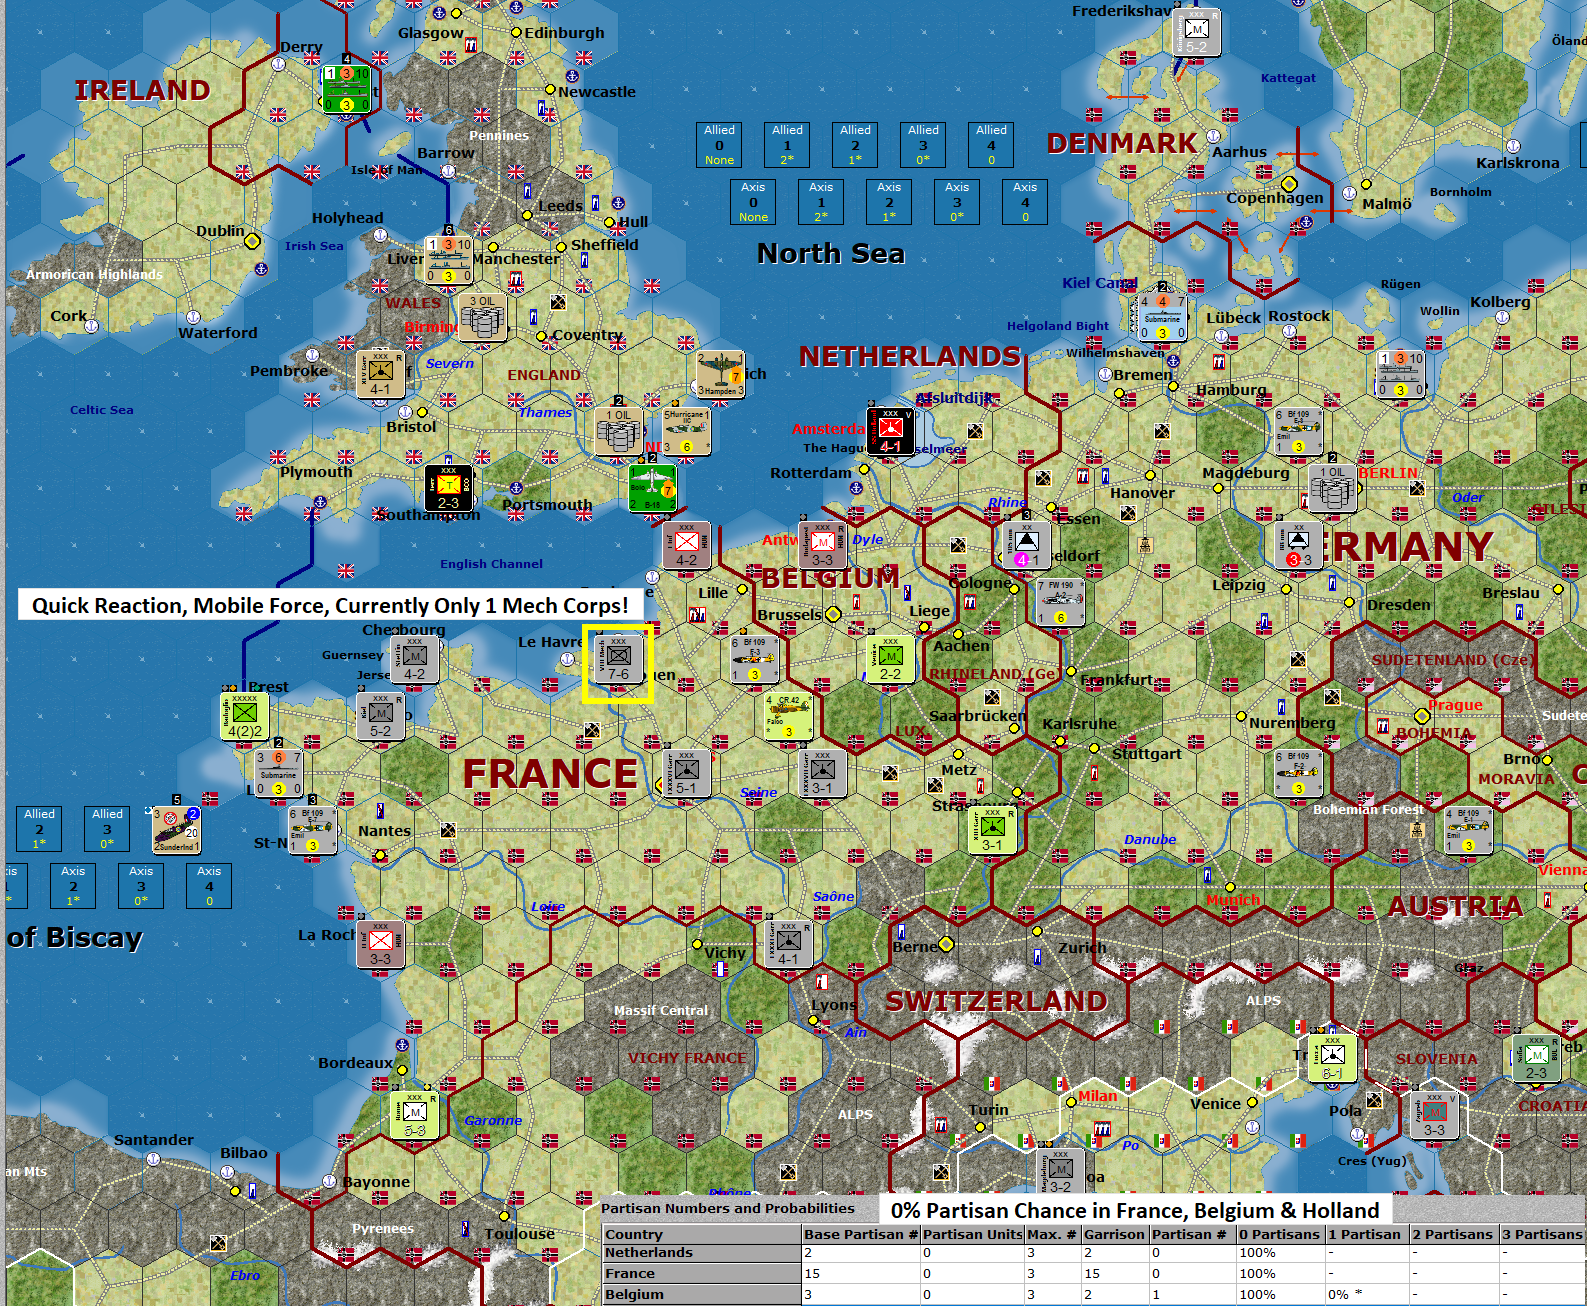Image resolution: width=1587 pixels, height=1306 pixels.
Task: Click the North Sea 'Allied 4' box
Action: pos(991,145)
